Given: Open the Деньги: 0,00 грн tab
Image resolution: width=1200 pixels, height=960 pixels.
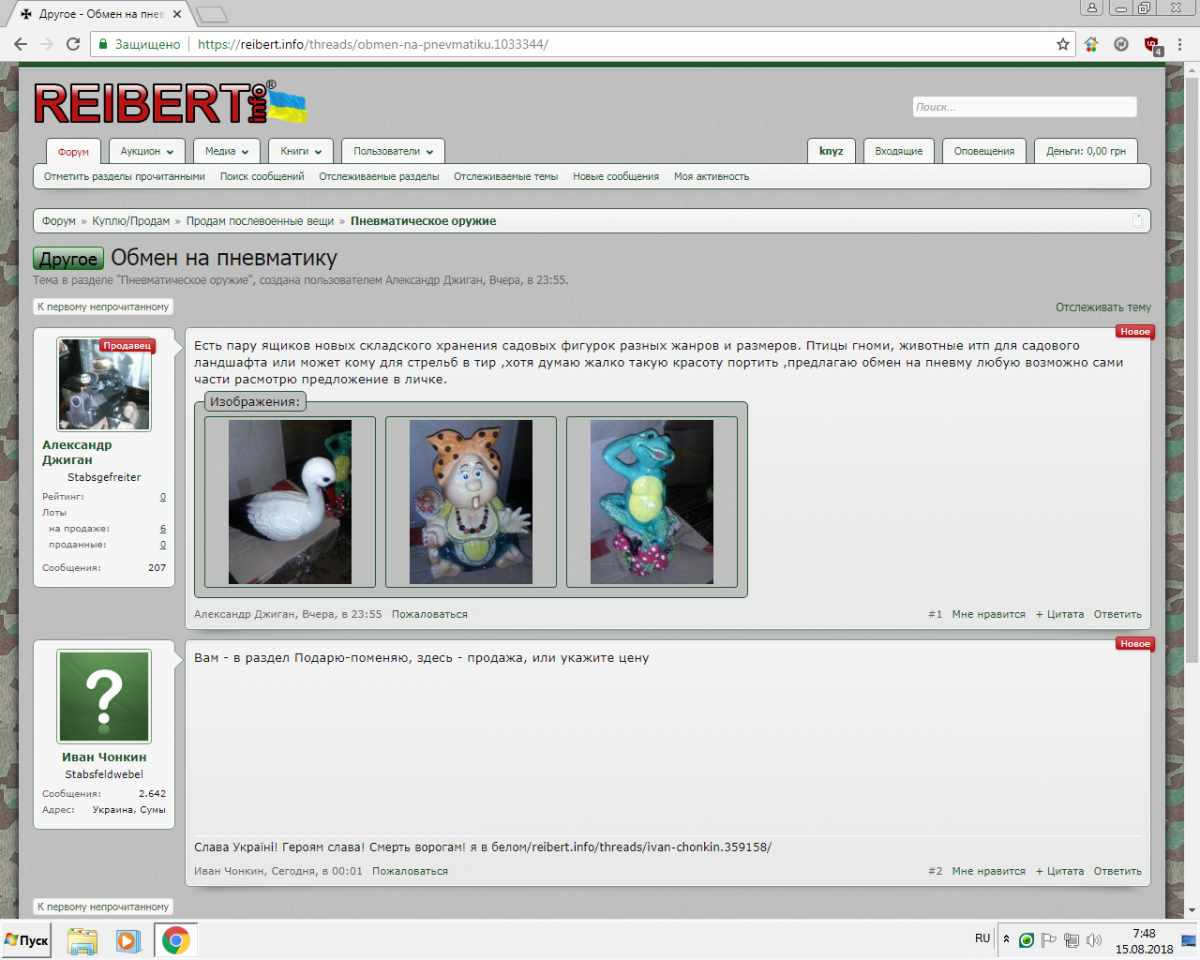Looking at the screenshot, I should [x=1086, y=152].
